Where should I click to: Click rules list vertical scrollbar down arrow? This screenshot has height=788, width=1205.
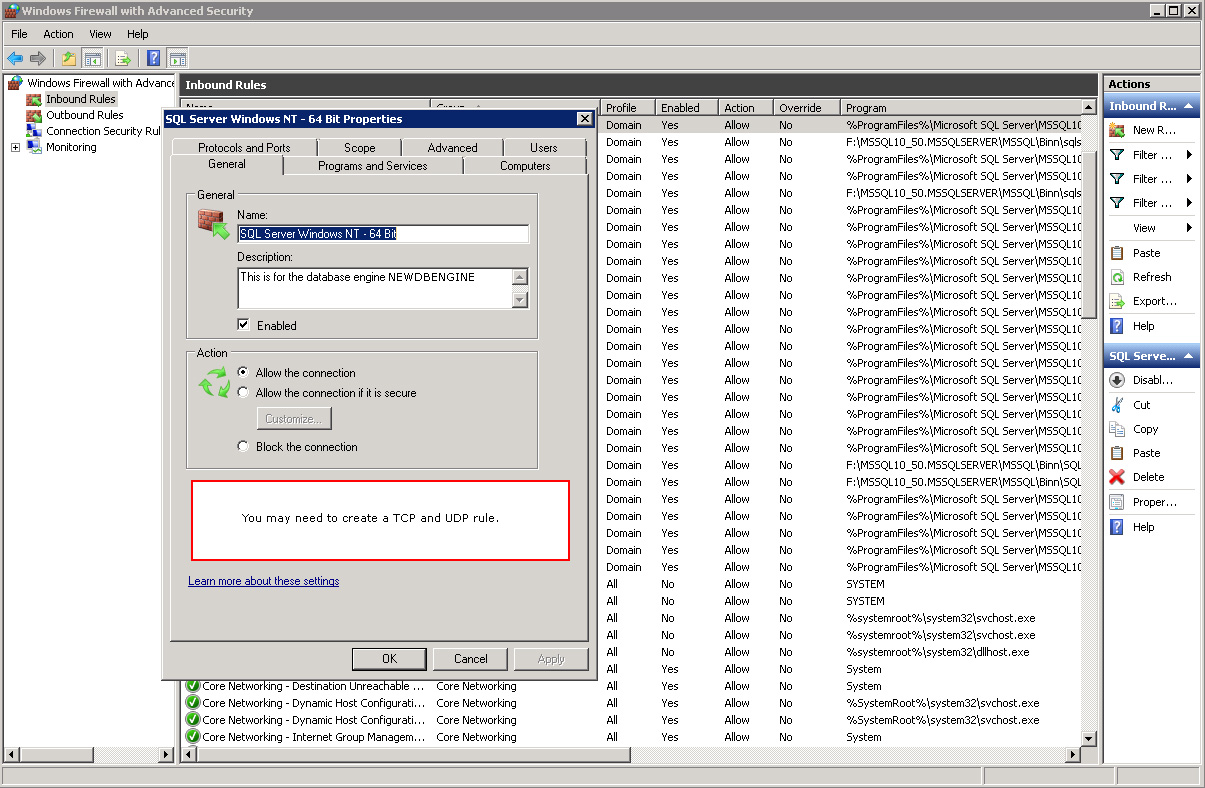1089,738
